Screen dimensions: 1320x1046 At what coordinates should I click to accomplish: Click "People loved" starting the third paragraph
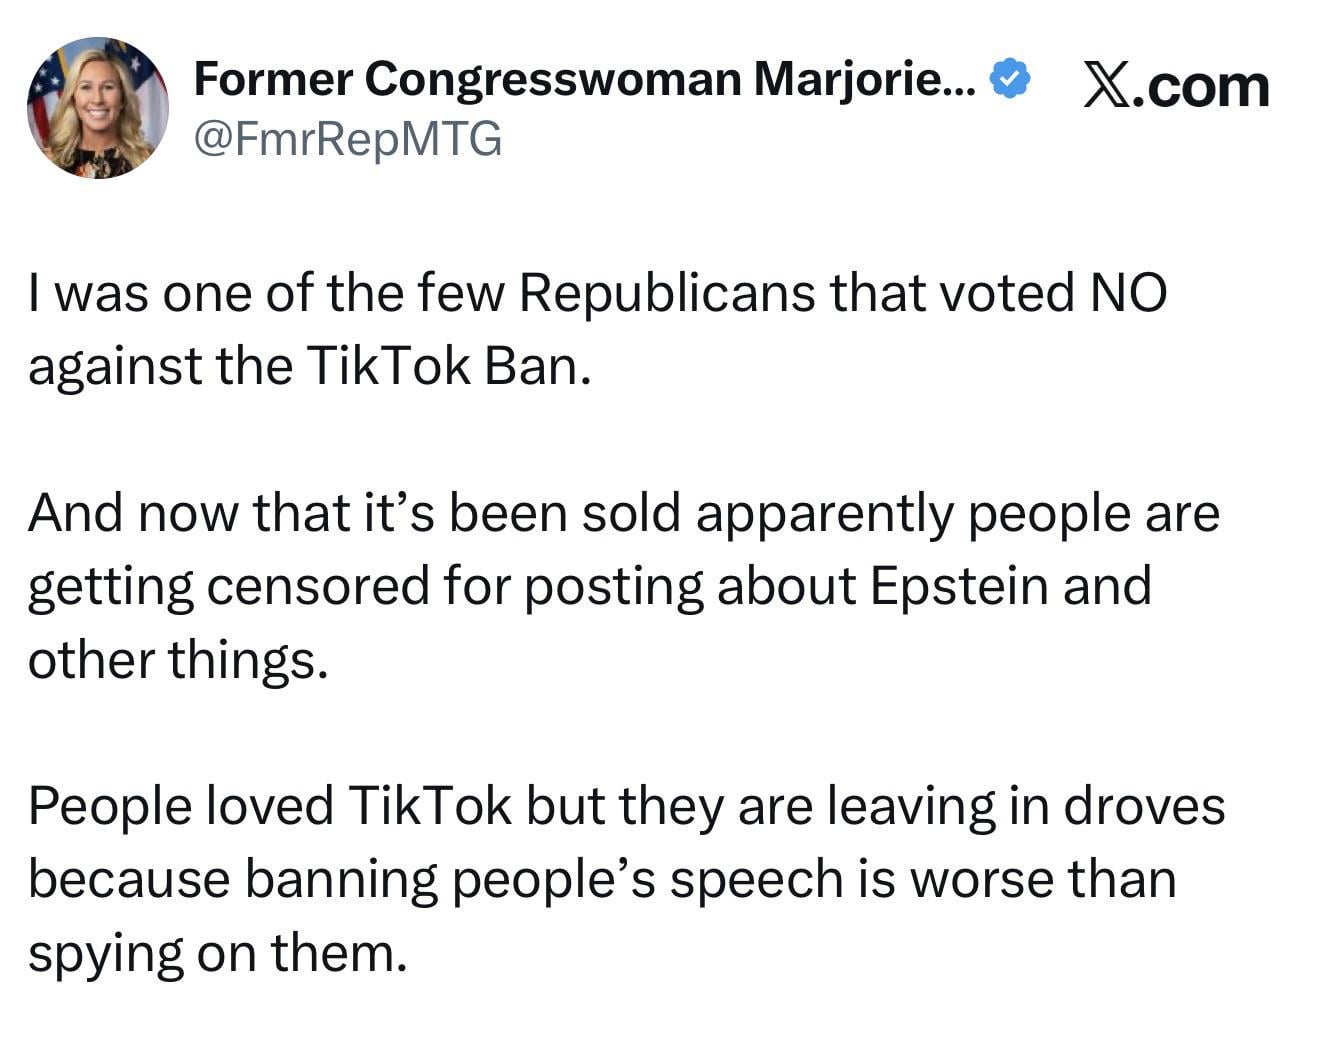coord(181,806)
